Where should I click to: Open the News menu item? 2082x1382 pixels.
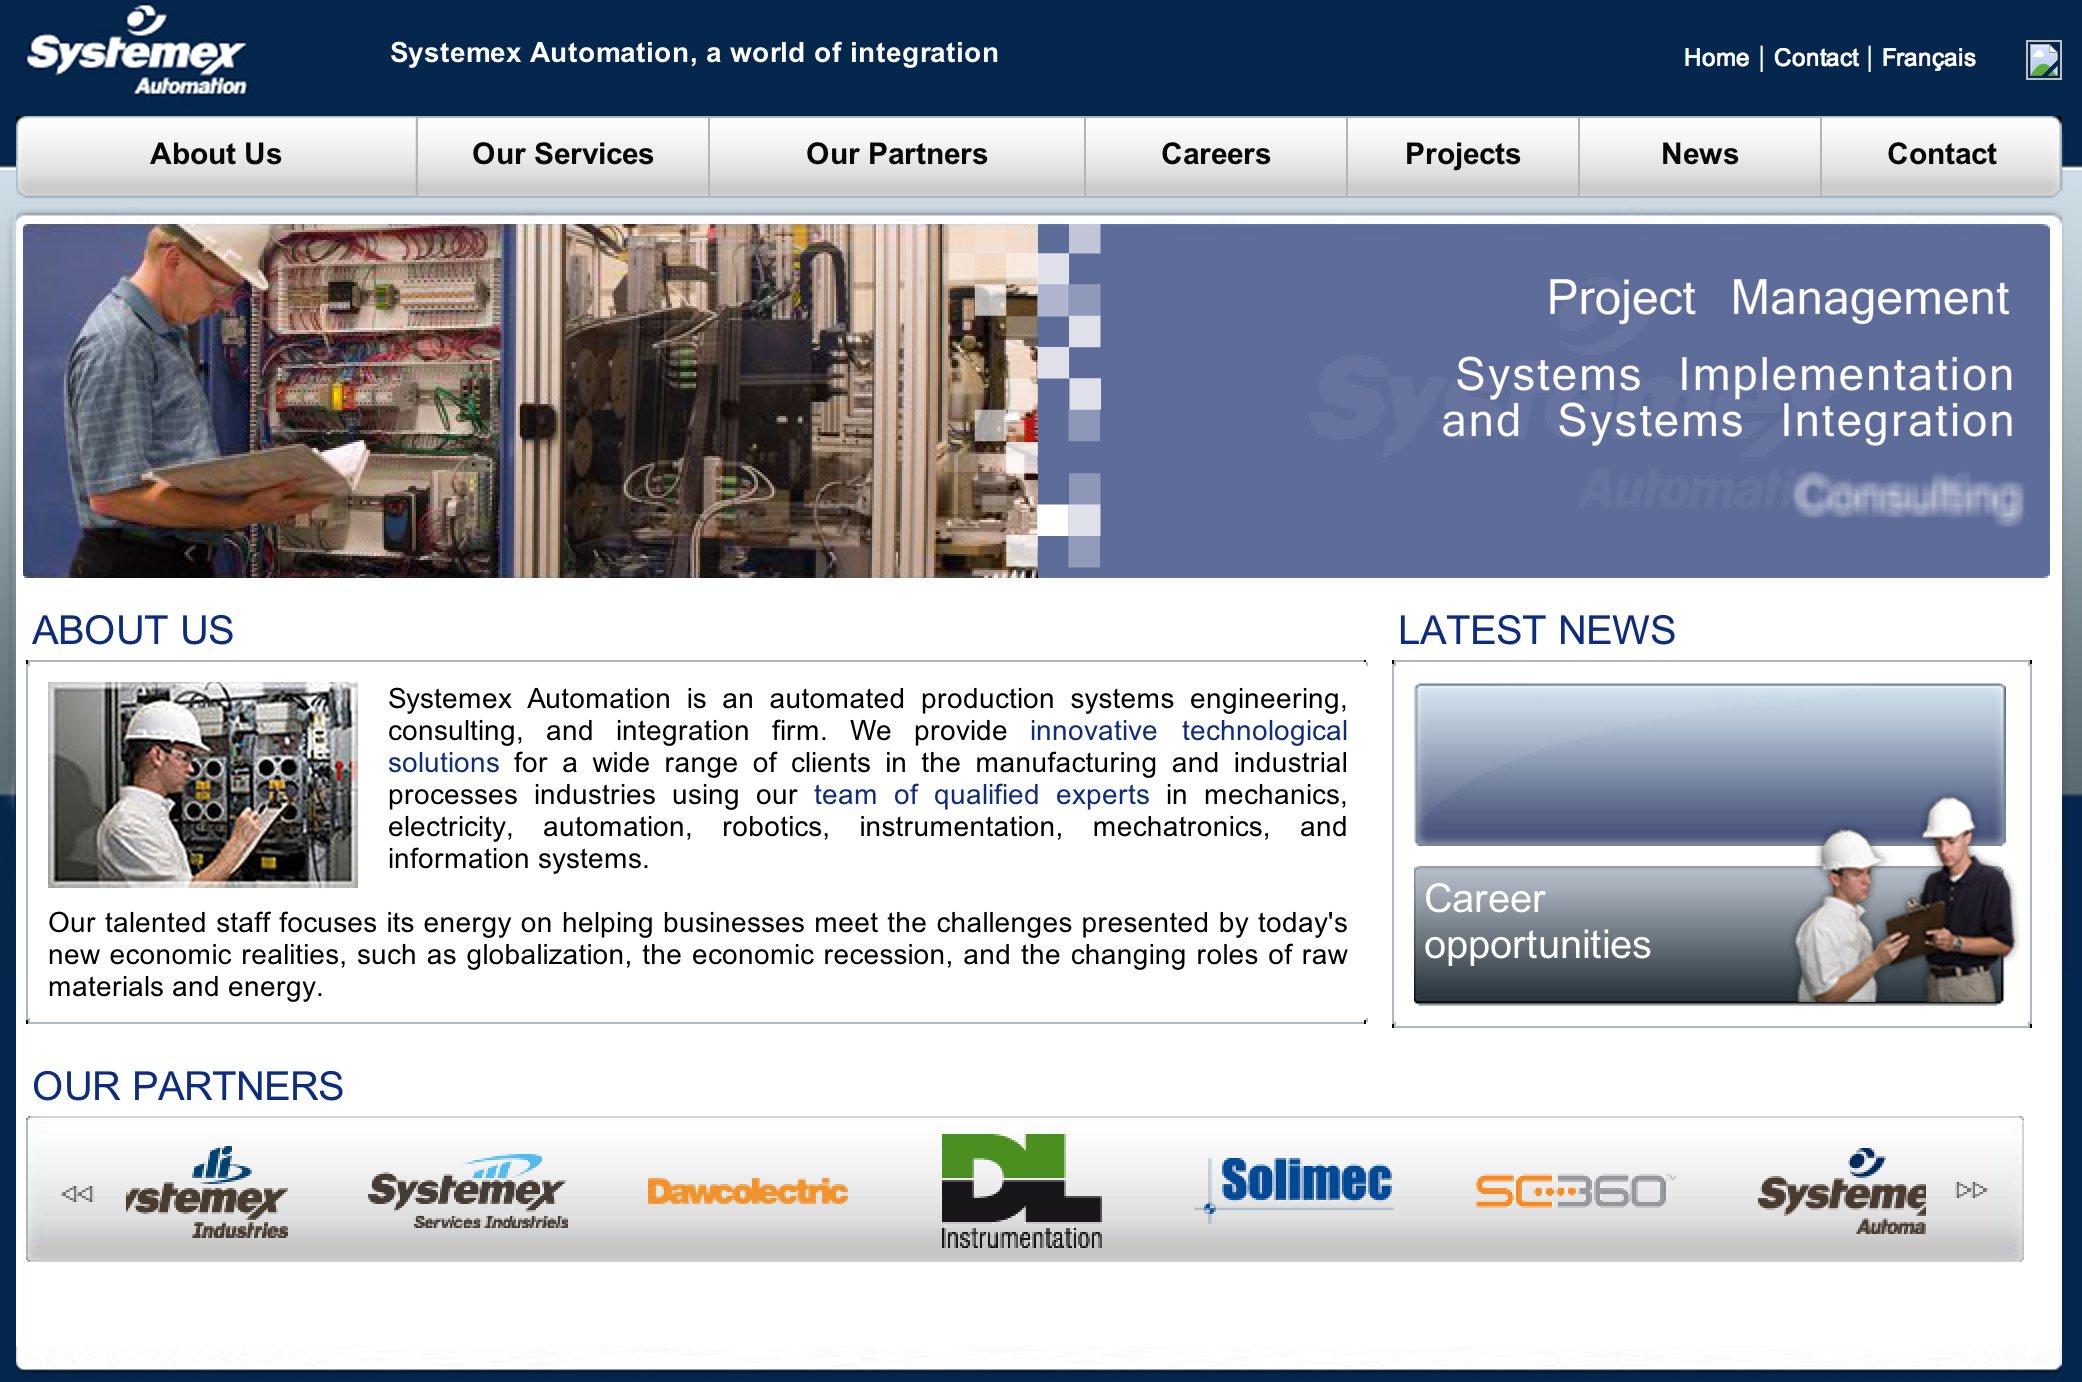[1699, 154]
